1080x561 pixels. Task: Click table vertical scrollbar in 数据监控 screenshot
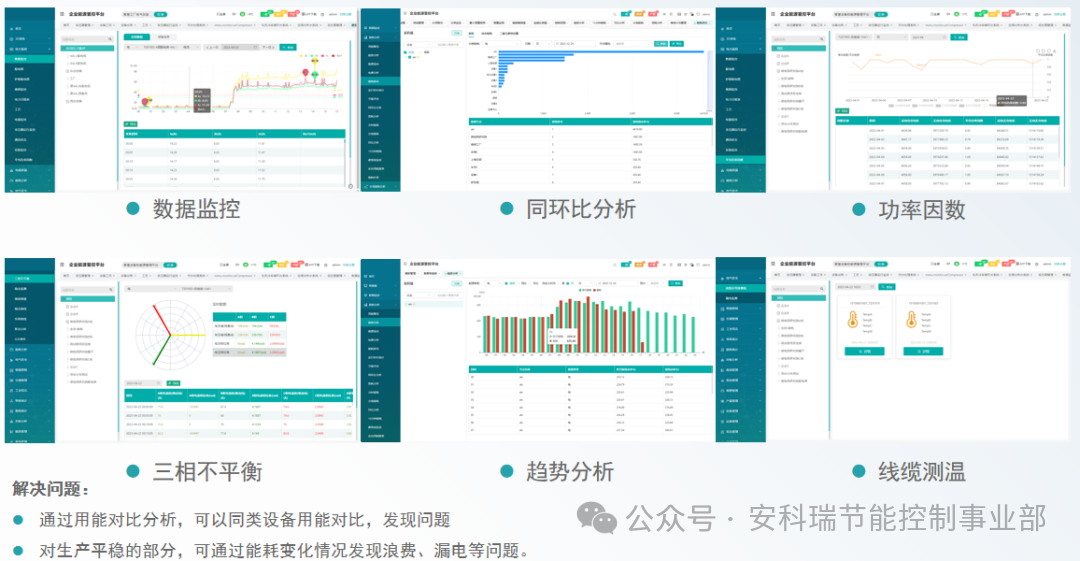coord(345,163)
